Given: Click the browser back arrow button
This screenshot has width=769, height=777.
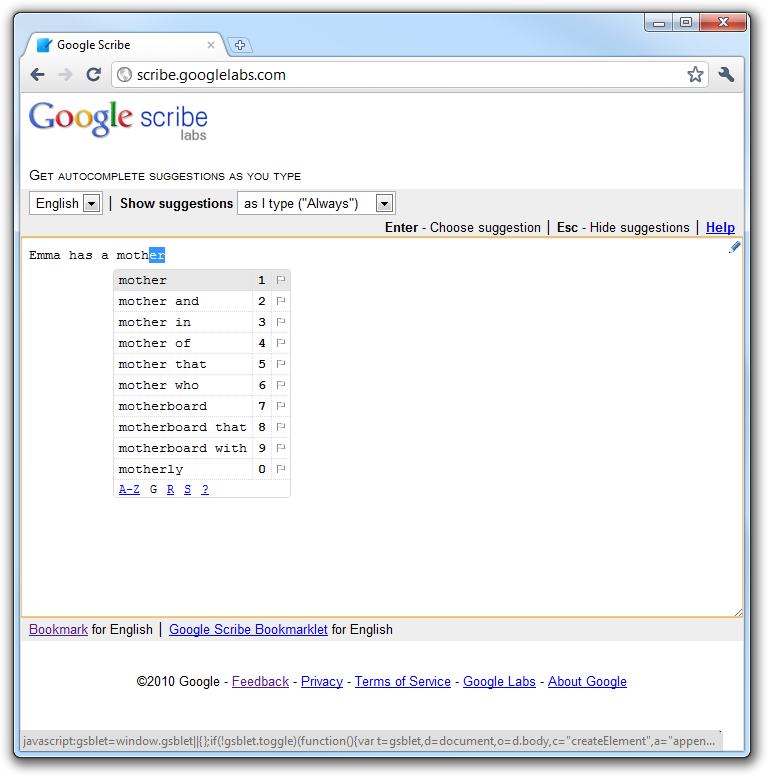Looking at the screenshot, I should pos(37,75).
